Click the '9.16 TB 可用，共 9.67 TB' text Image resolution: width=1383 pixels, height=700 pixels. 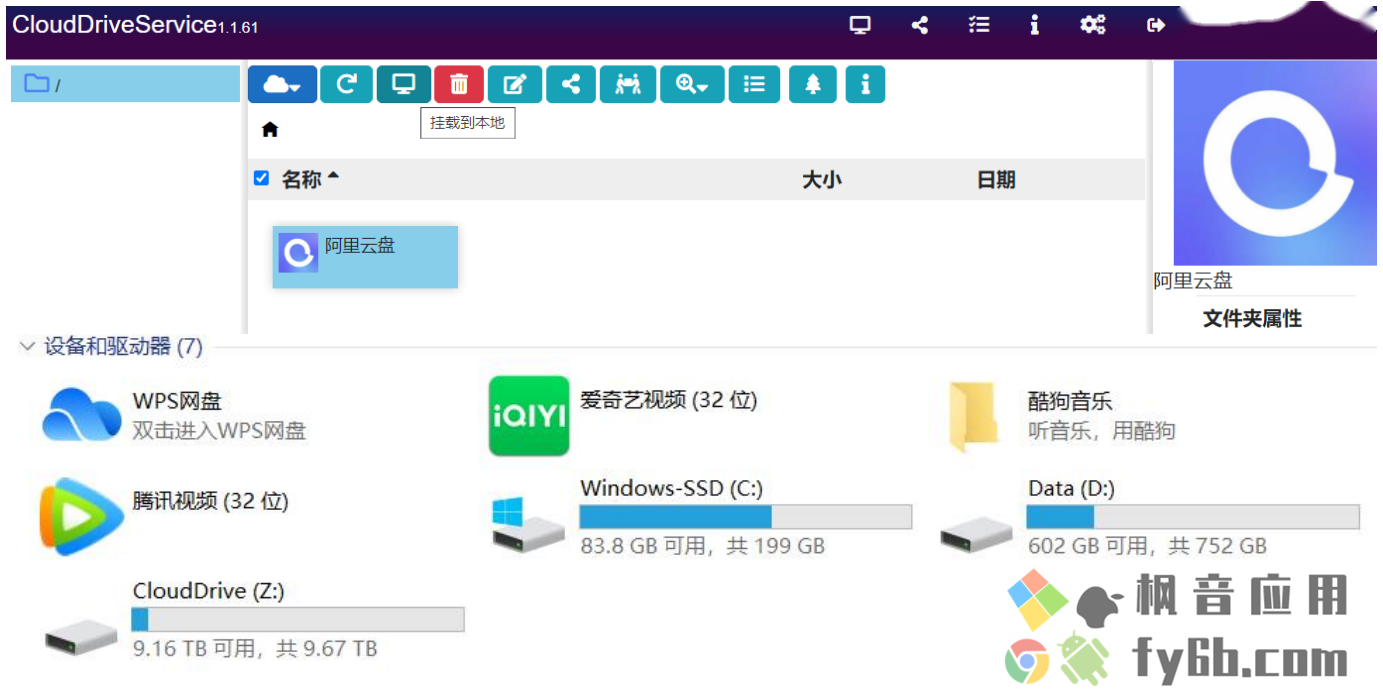click(255, 649)
